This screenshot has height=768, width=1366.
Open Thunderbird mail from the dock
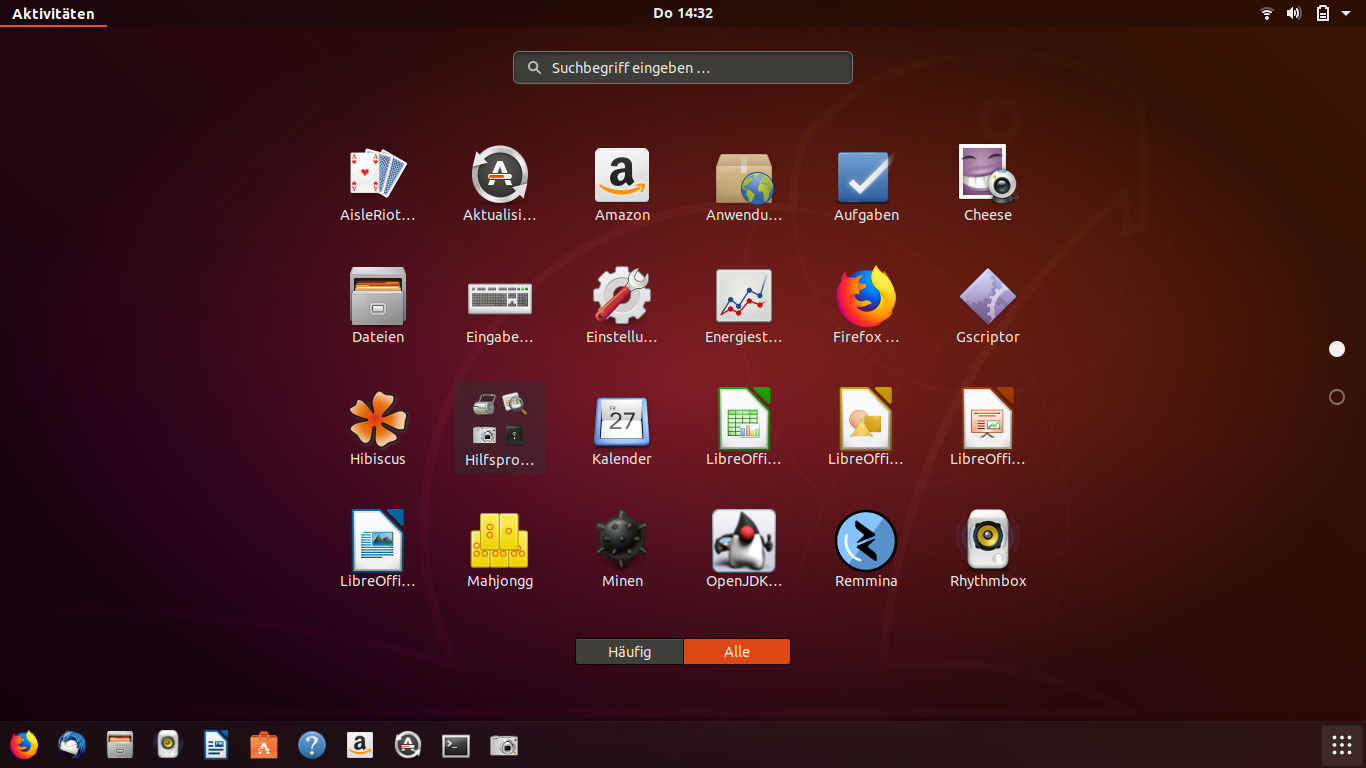(x=72, y=745)
